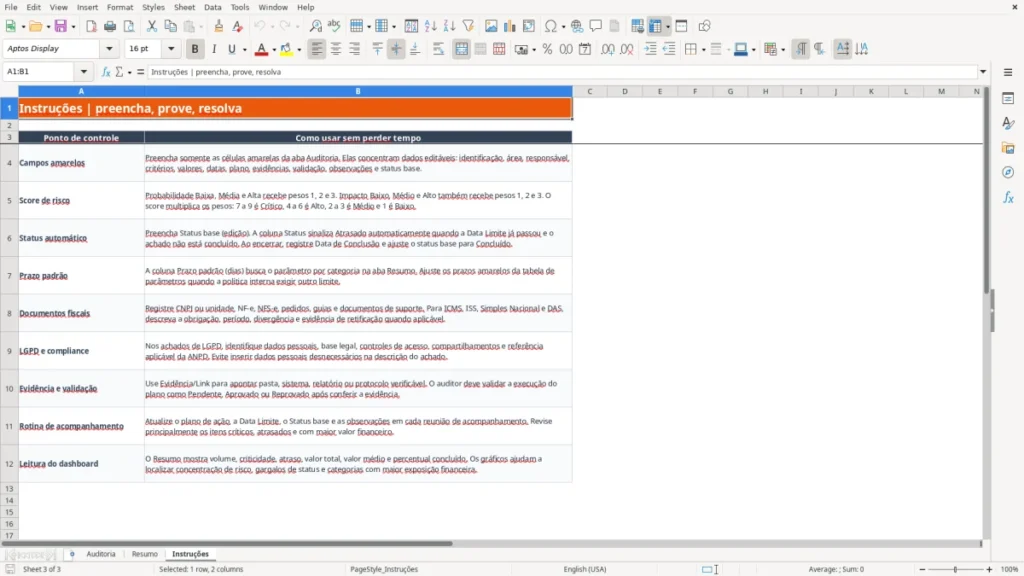Insert a special character
Screen dimensions: 1024x576
[551, 26]
